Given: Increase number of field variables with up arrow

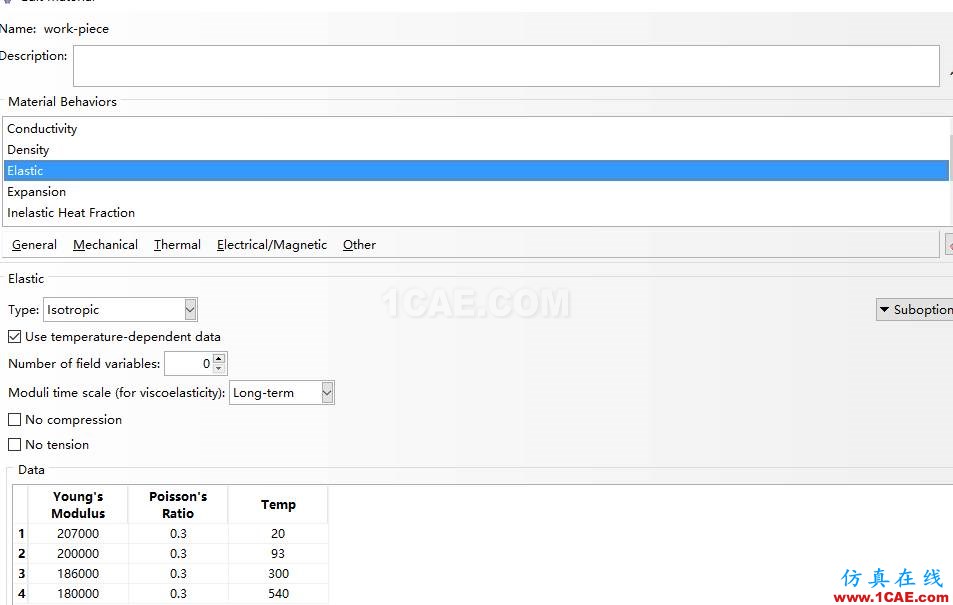Looking at the screenshot, I should click(x=219, y=358).
